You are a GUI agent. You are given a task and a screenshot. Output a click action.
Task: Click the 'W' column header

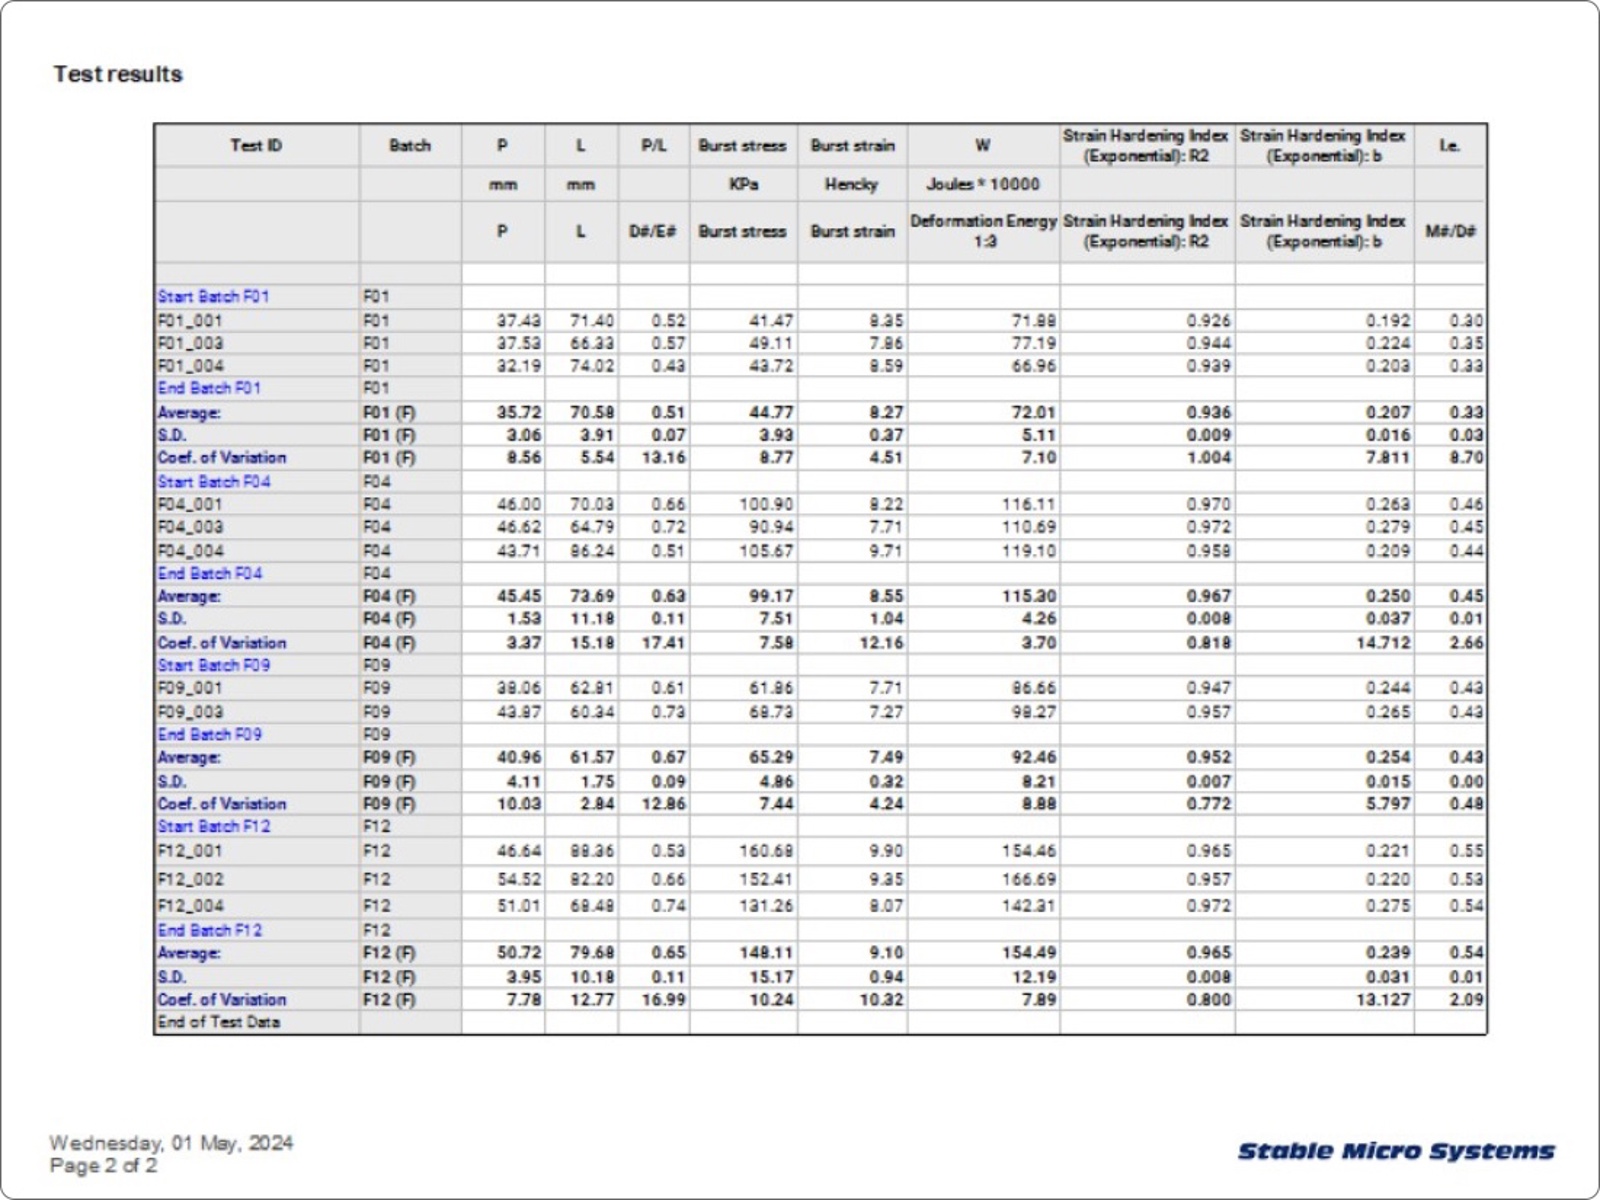(983, 145)
